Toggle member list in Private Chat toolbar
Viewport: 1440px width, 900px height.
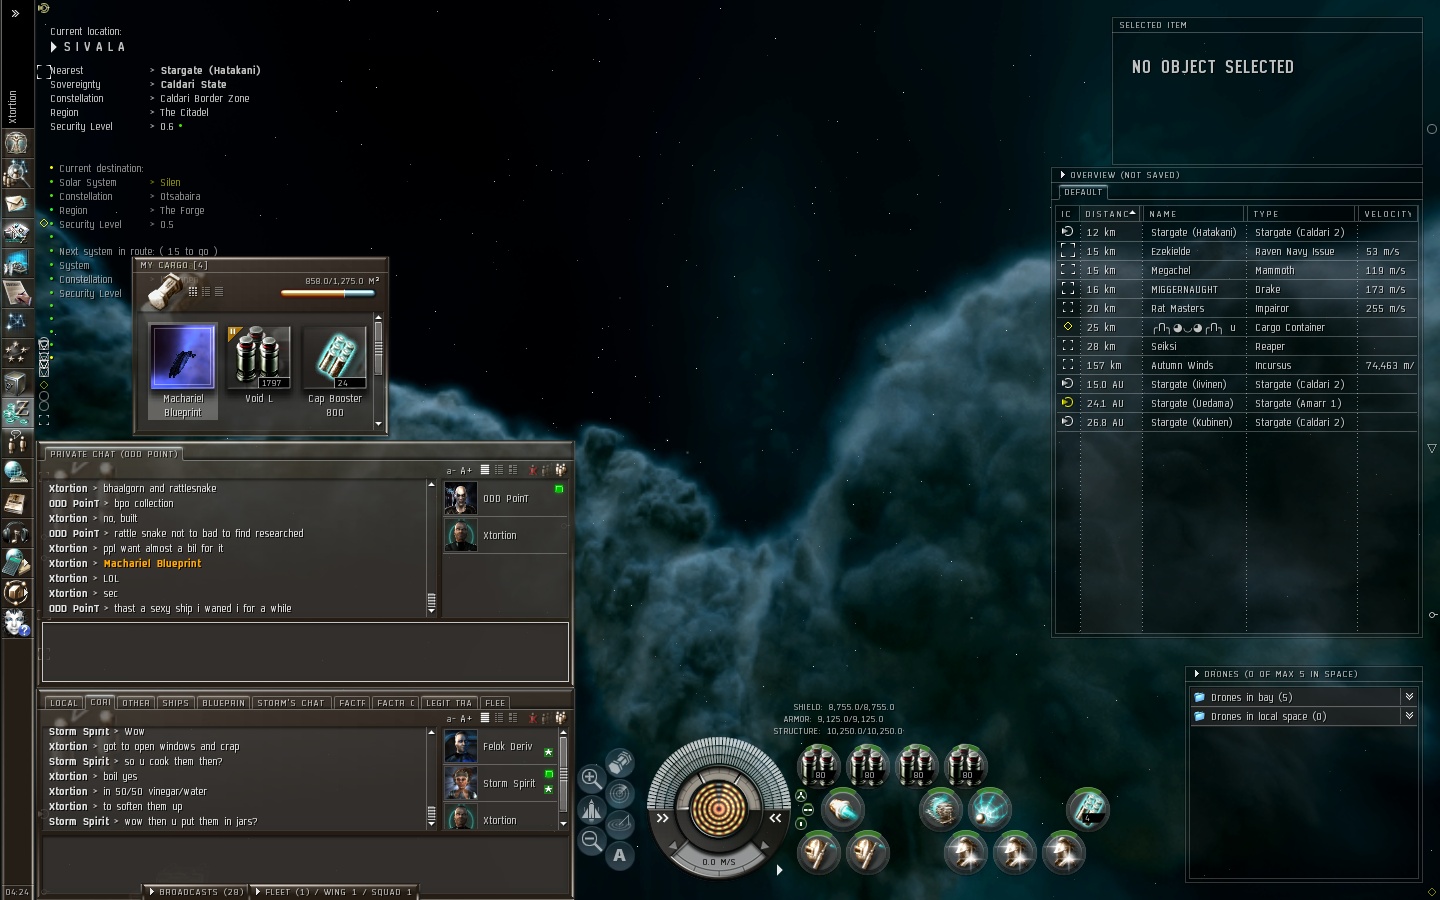pyautogui.click(x=561, y=470)
